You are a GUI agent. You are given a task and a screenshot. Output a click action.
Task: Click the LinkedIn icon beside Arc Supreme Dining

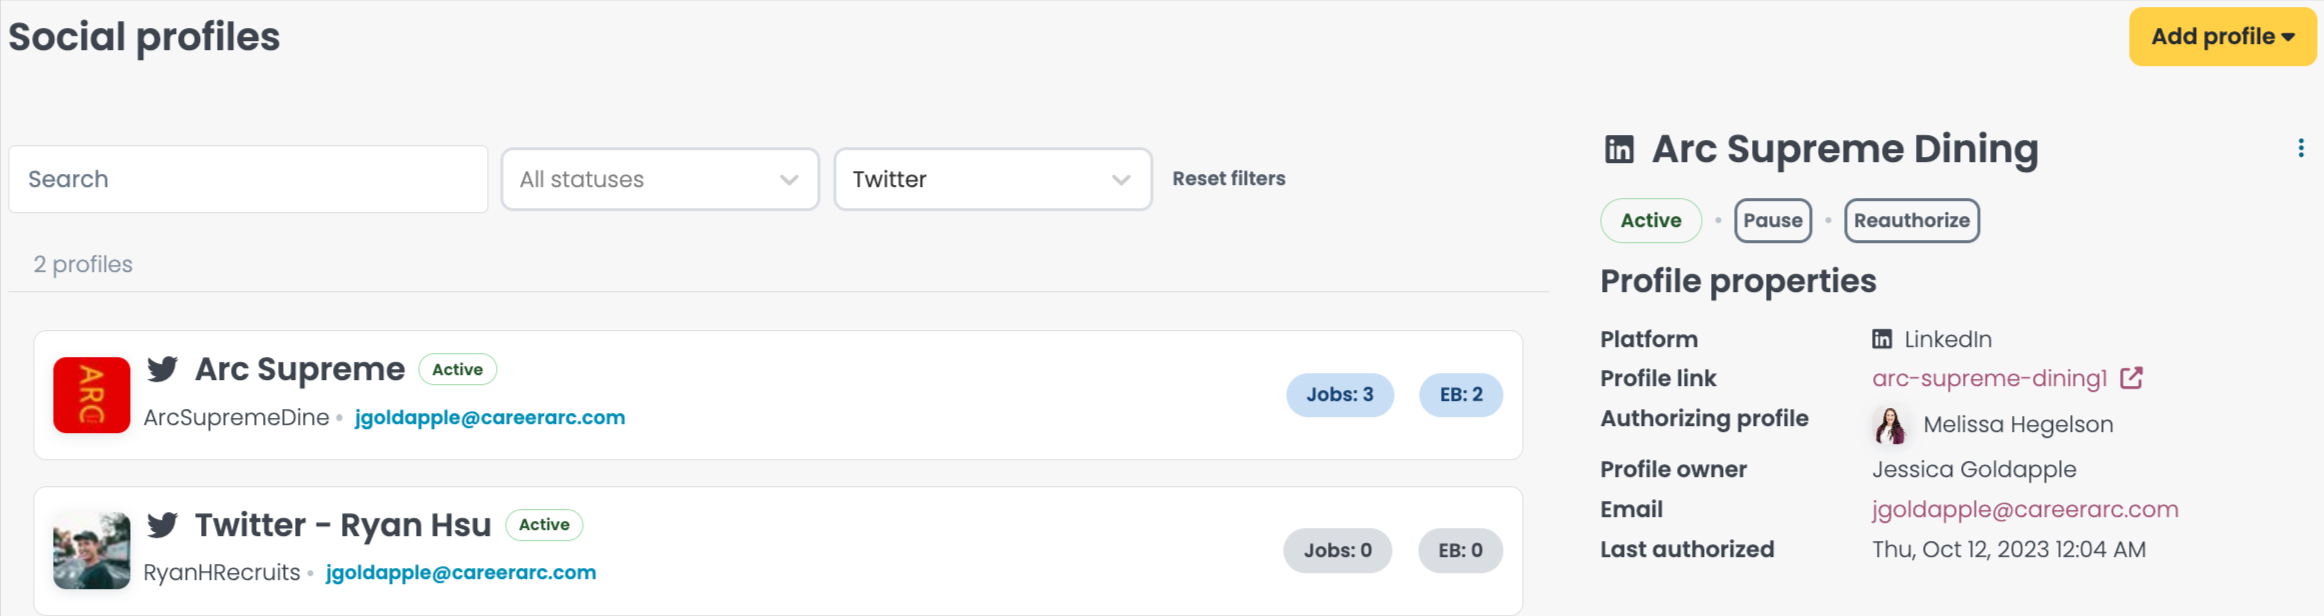coord(1619,149)
